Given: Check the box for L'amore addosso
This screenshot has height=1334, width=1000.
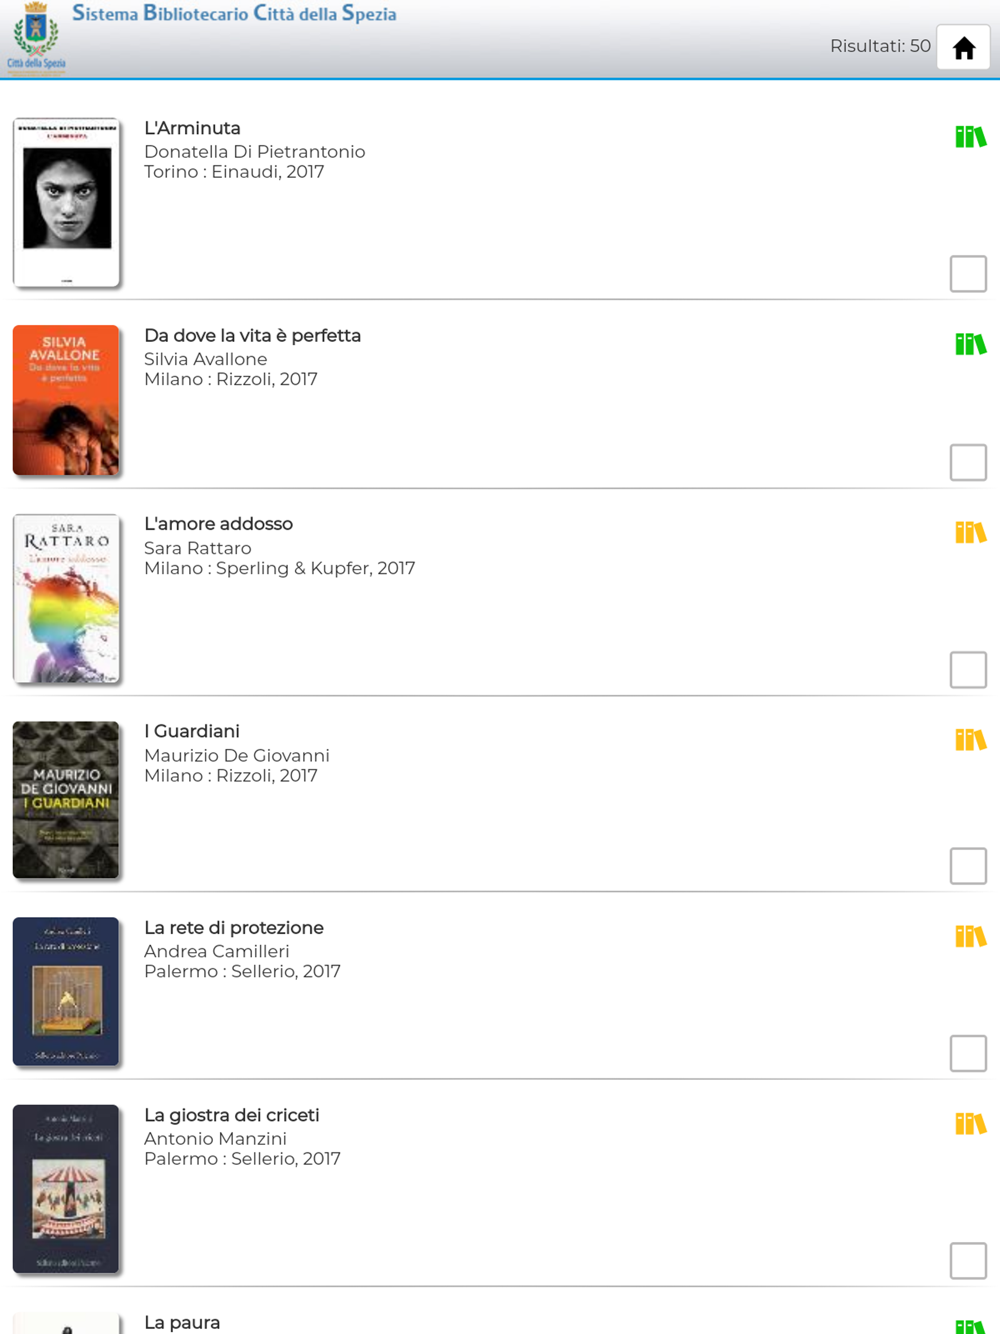Looking at the screenshot, I should tap(968, 669).
